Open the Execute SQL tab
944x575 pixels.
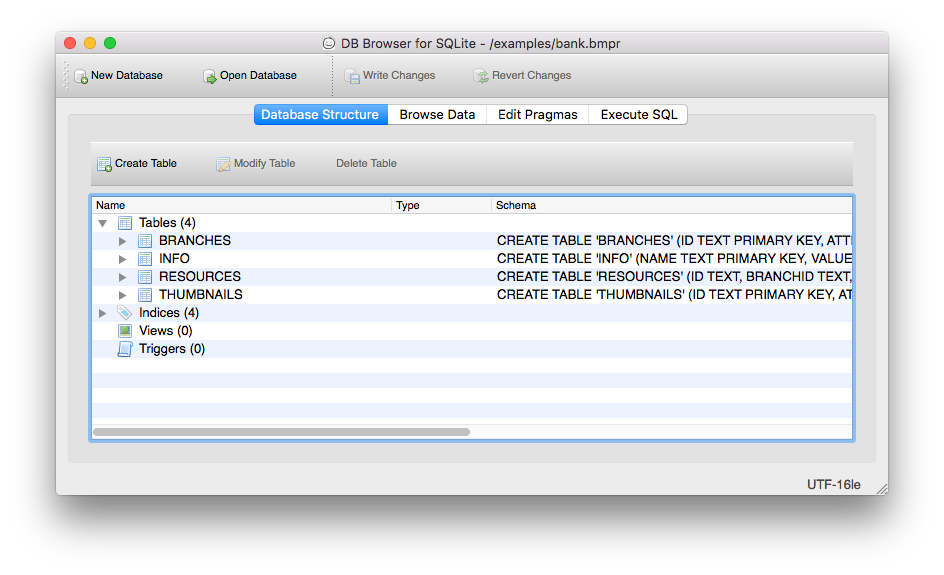(x=638, y=115)
